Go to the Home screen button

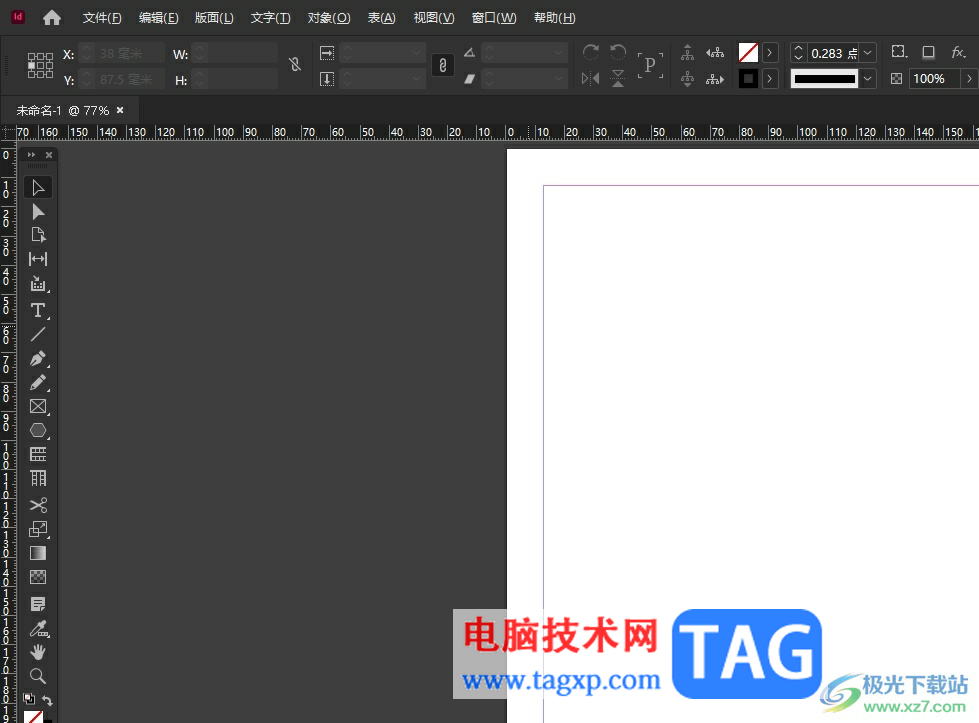pyautogui.click(x=52, y=18)
